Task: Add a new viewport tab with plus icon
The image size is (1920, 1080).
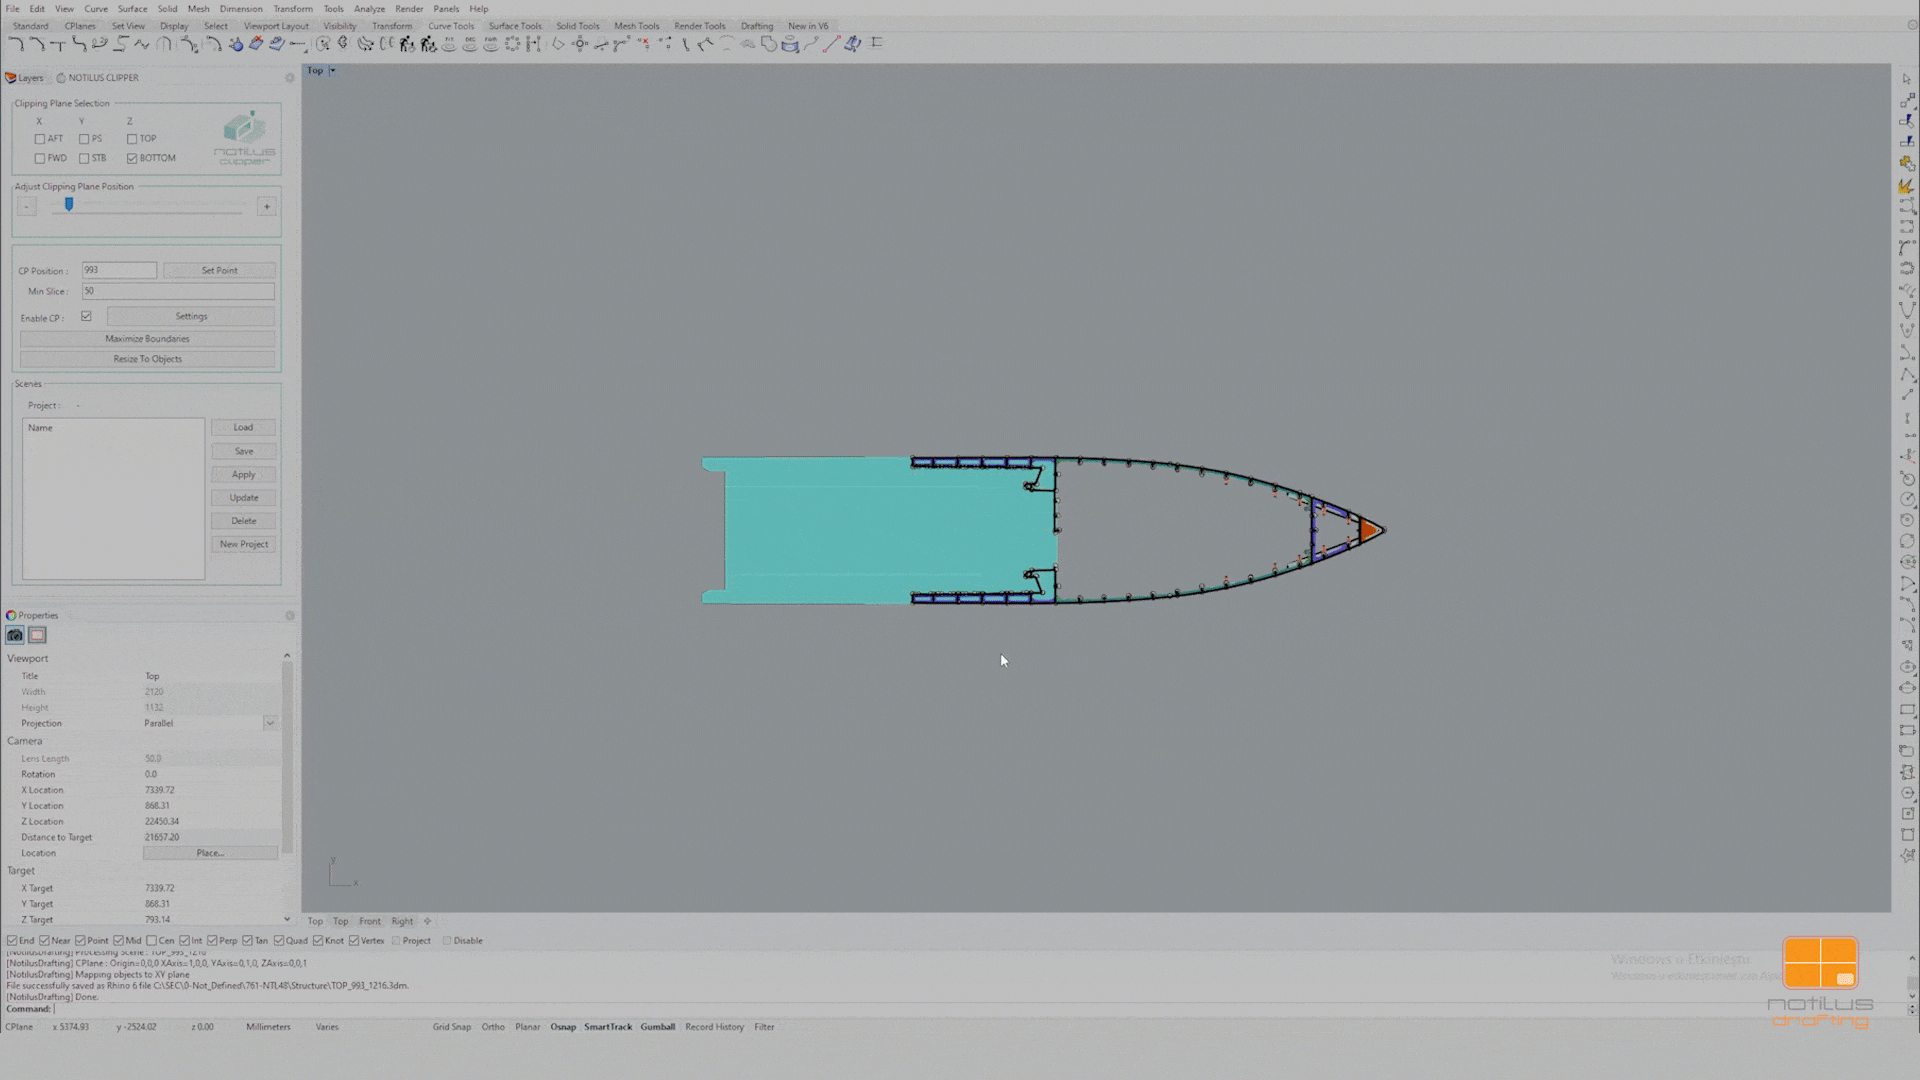Action: pos(427,921)
